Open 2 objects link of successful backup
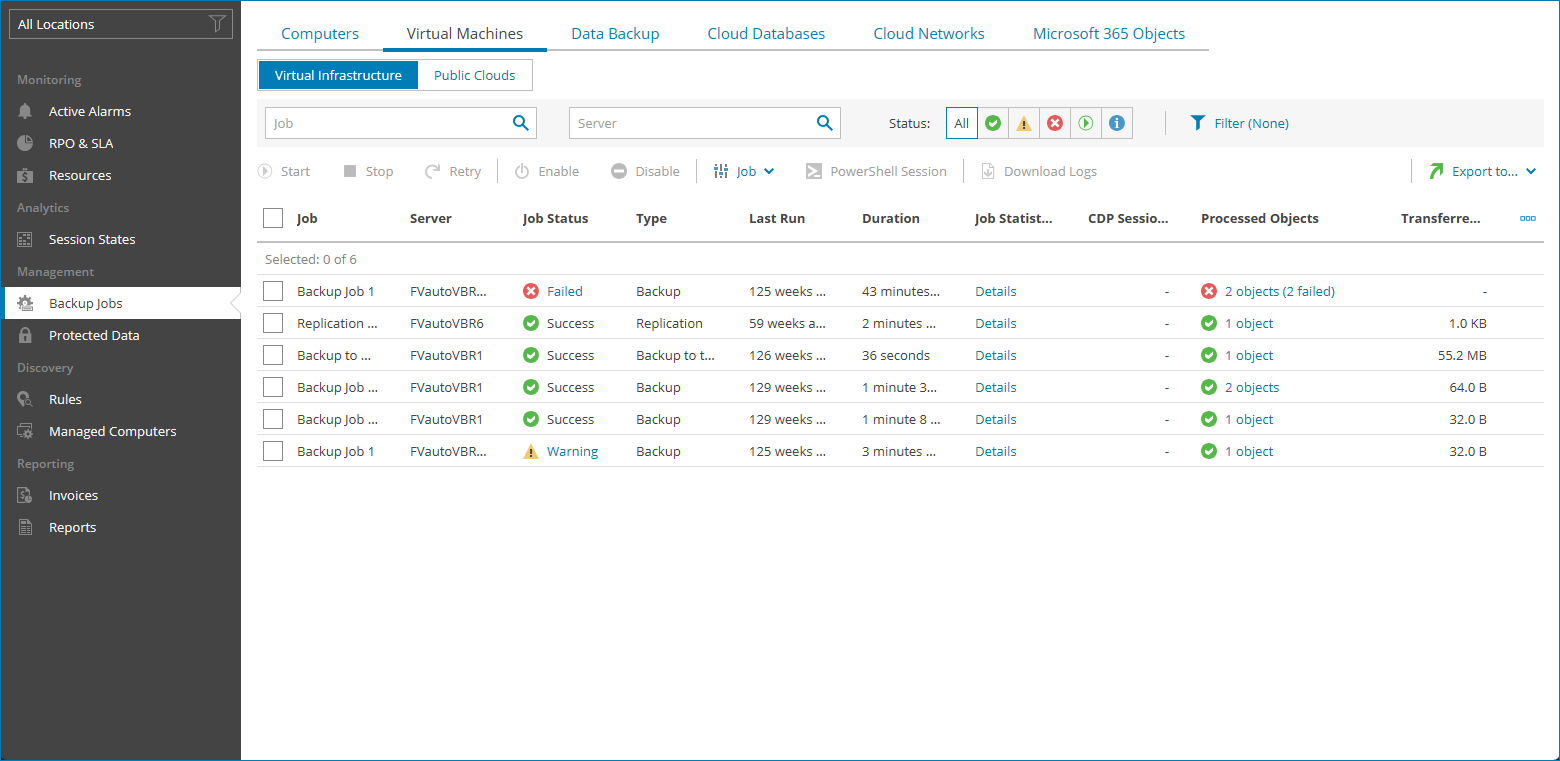1560x761 pixels. [1252, 387]
